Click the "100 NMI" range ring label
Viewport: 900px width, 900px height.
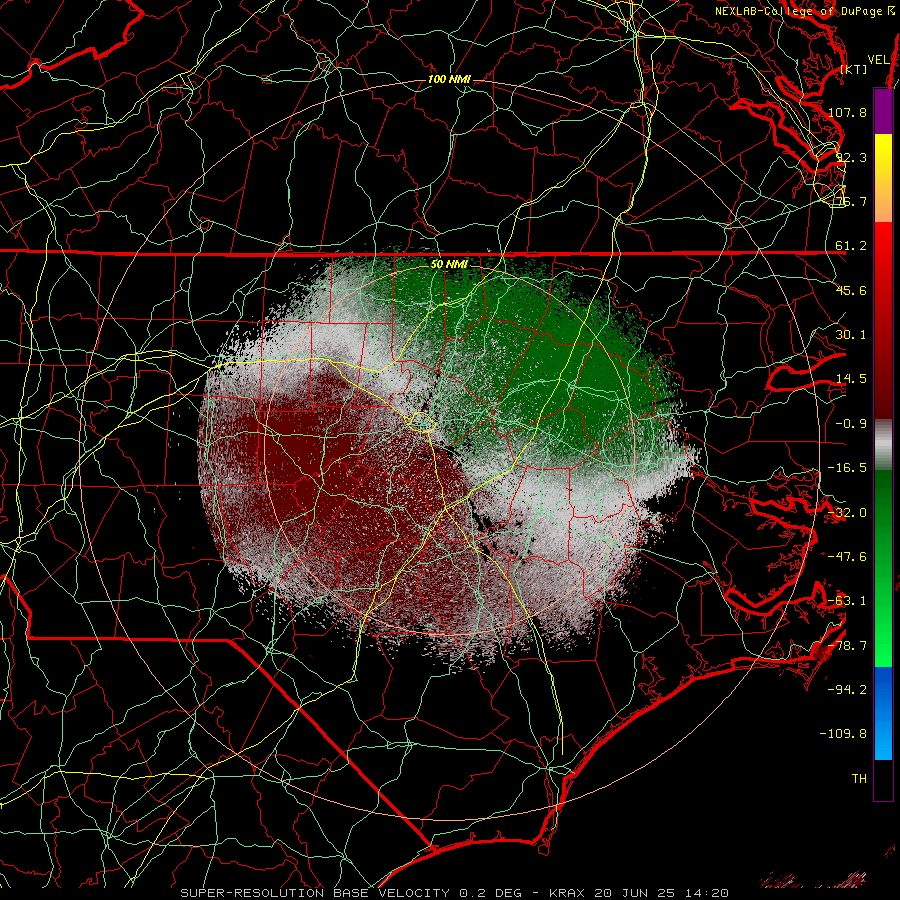(x=449, y=79)
